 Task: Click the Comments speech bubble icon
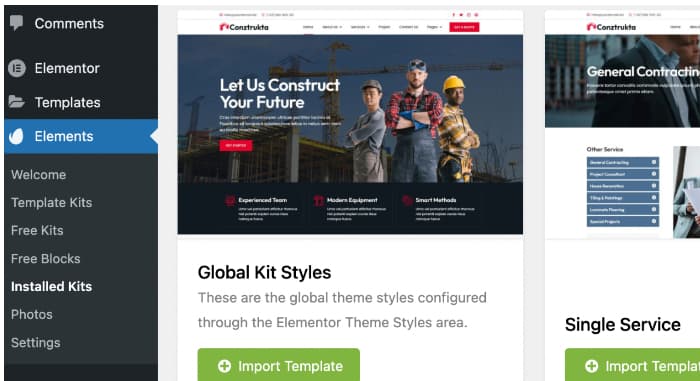[x=17, y=22]
